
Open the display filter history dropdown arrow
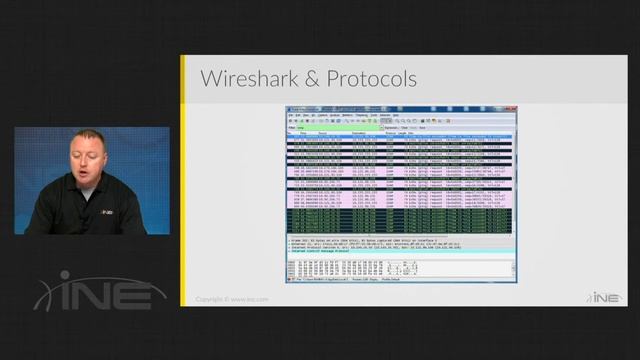(x=382, y=128)
